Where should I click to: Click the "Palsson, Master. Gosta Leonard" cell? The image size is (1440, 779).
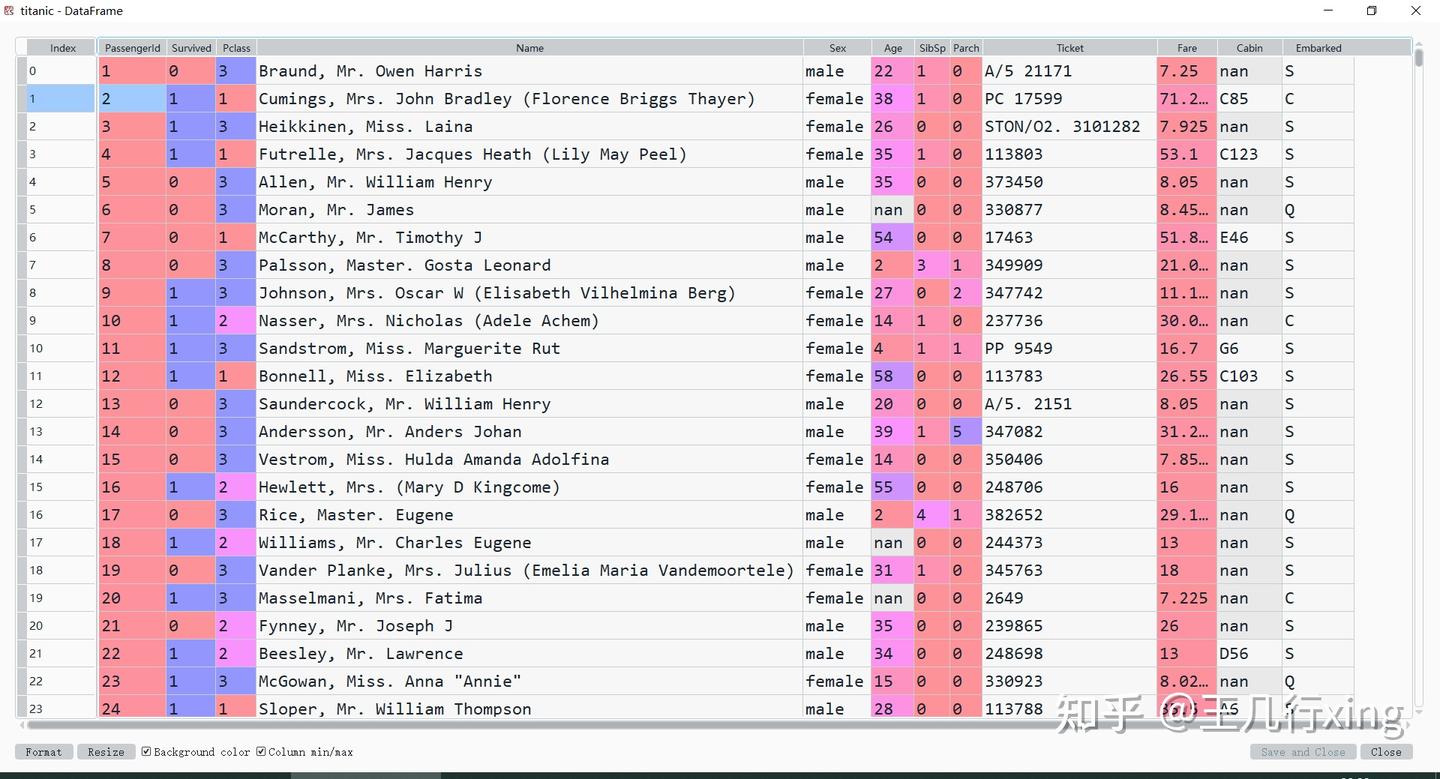[530, 265]
